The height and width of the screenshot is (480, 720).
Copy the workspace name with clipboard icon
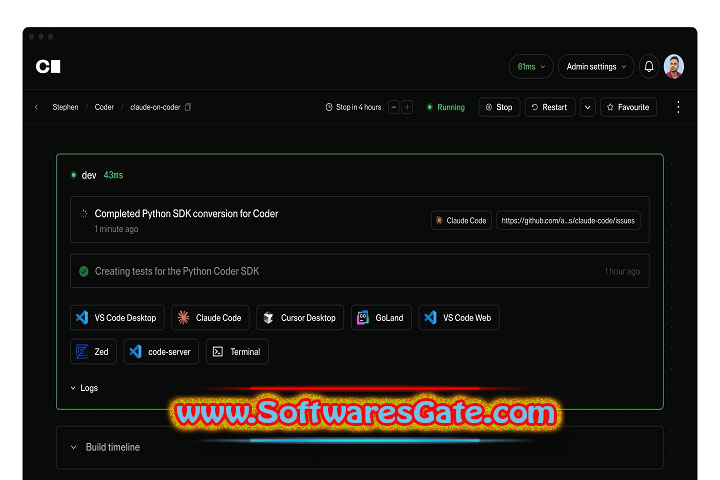(x=188, y=107)
